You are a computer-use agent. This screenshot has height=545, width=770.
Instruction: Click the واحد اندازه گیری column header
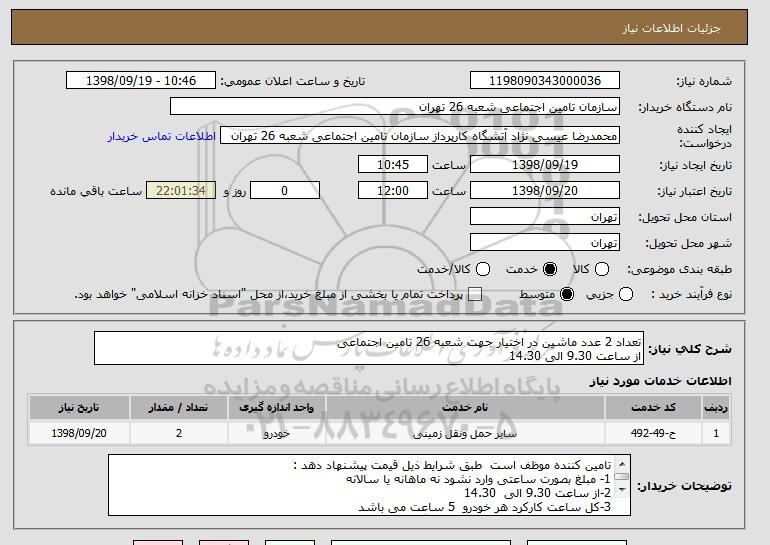(276, 408)
